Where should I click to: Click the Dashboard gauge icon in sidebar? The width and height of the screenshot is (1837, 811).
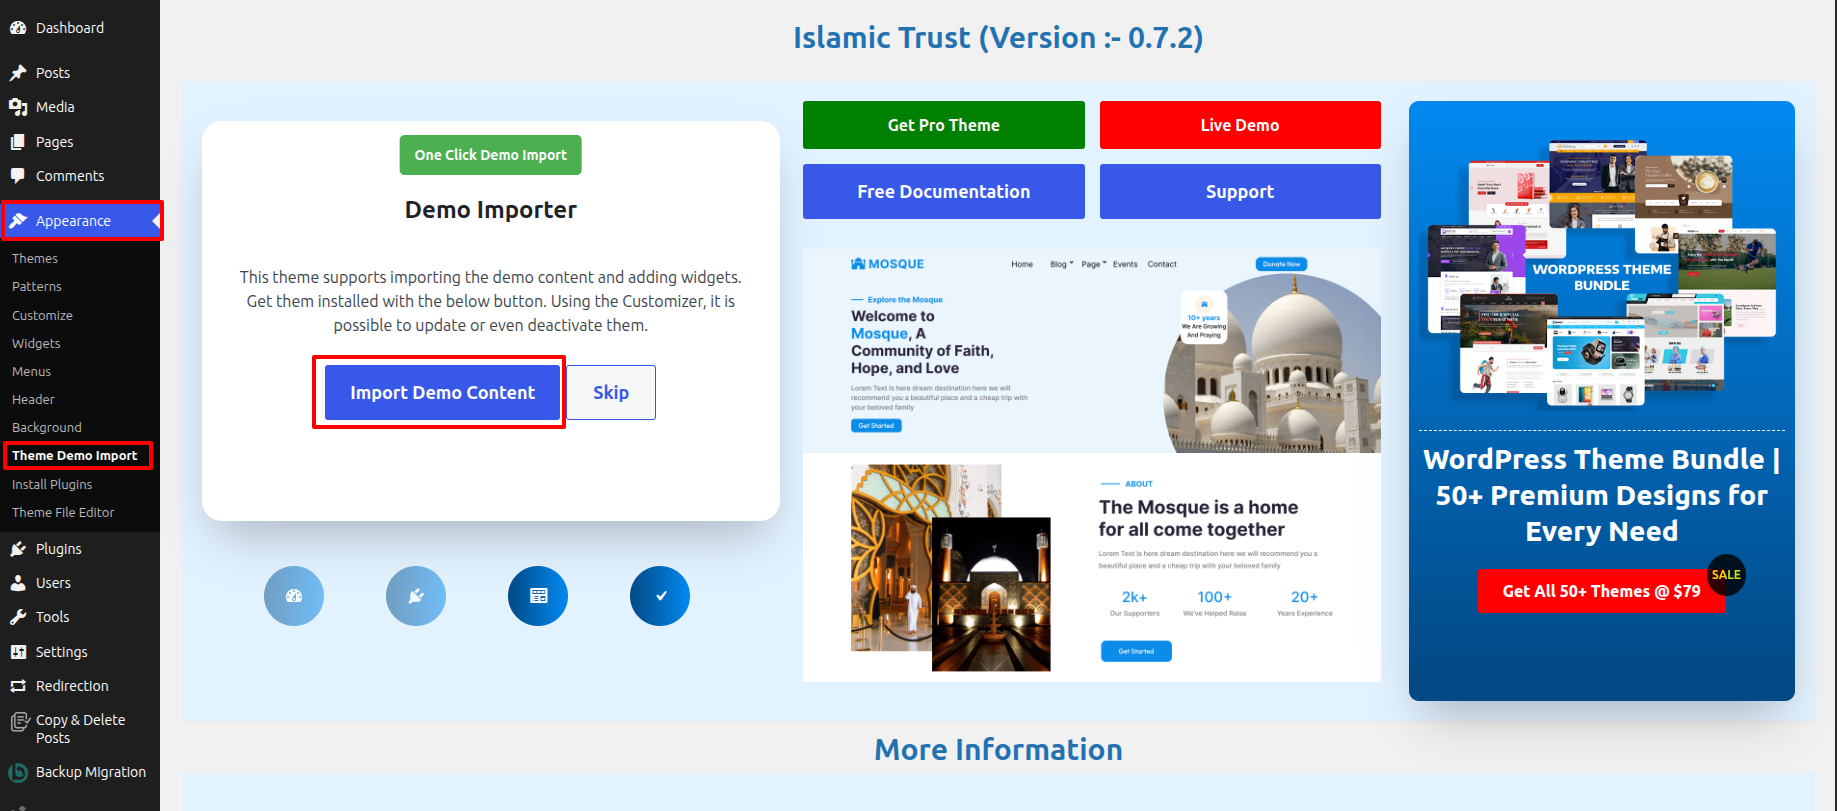(18, 28)
